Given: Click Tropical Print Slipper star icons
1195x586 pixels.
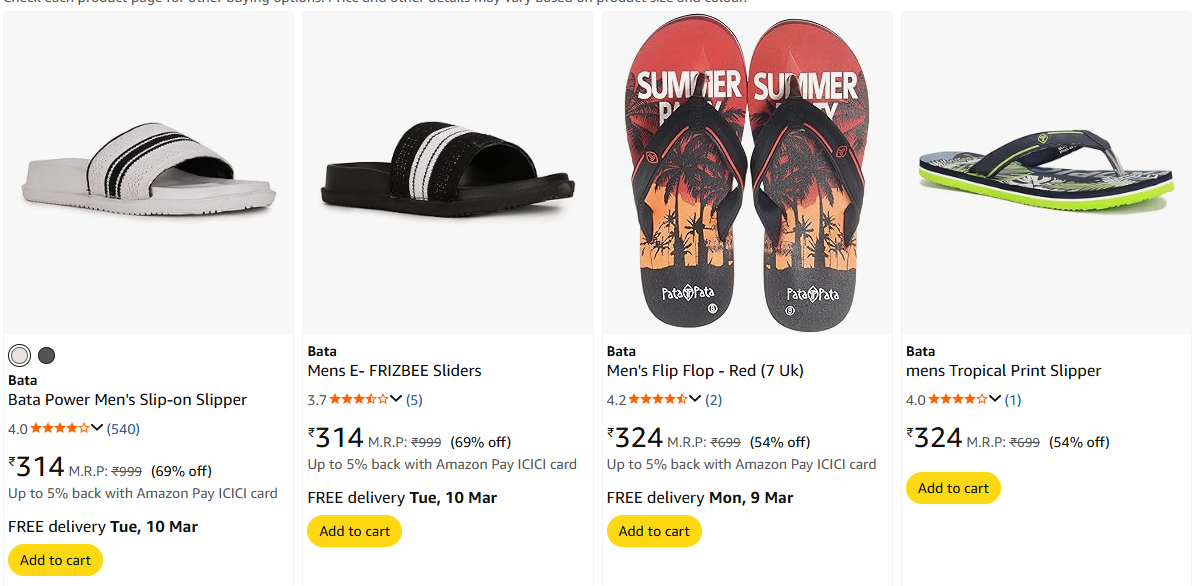Looking at the screenshot, I should pyautogui.click(x=957, y=400).
